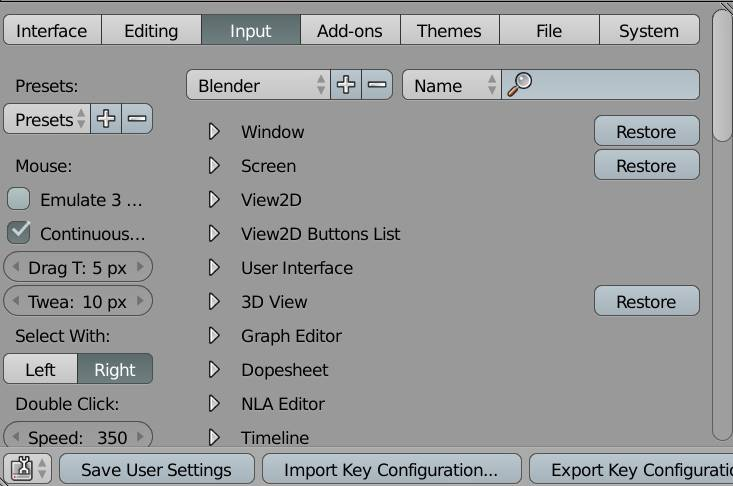This screenshot has width=733, height=486.
Task: Click the minus icon next to Presets dropdown
Action: click(x=137, y=120)
